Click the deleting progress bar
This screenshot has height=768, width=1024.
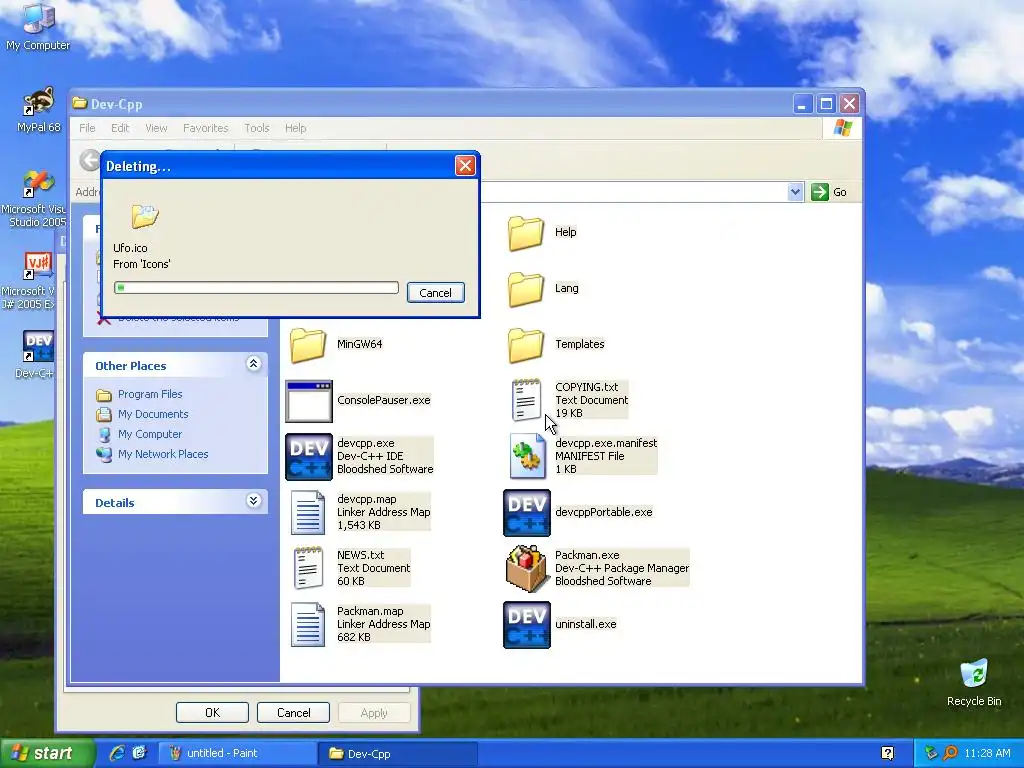point(256,287)
